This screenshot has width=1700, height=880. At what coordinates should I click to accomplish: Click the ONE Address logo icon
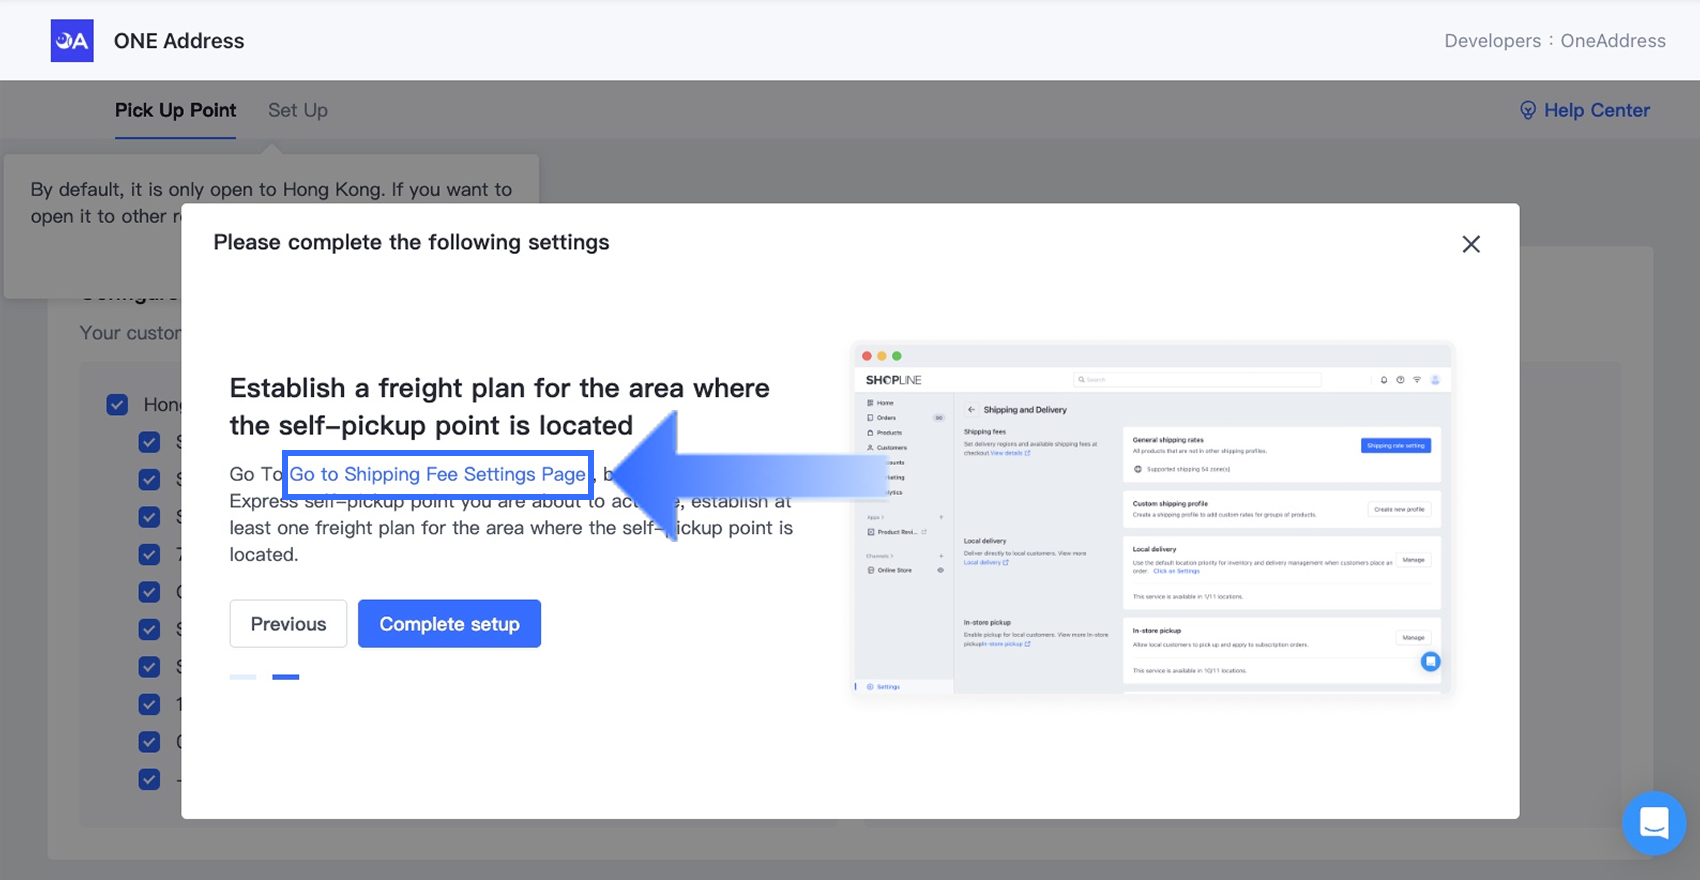click(x=72, y=41)
